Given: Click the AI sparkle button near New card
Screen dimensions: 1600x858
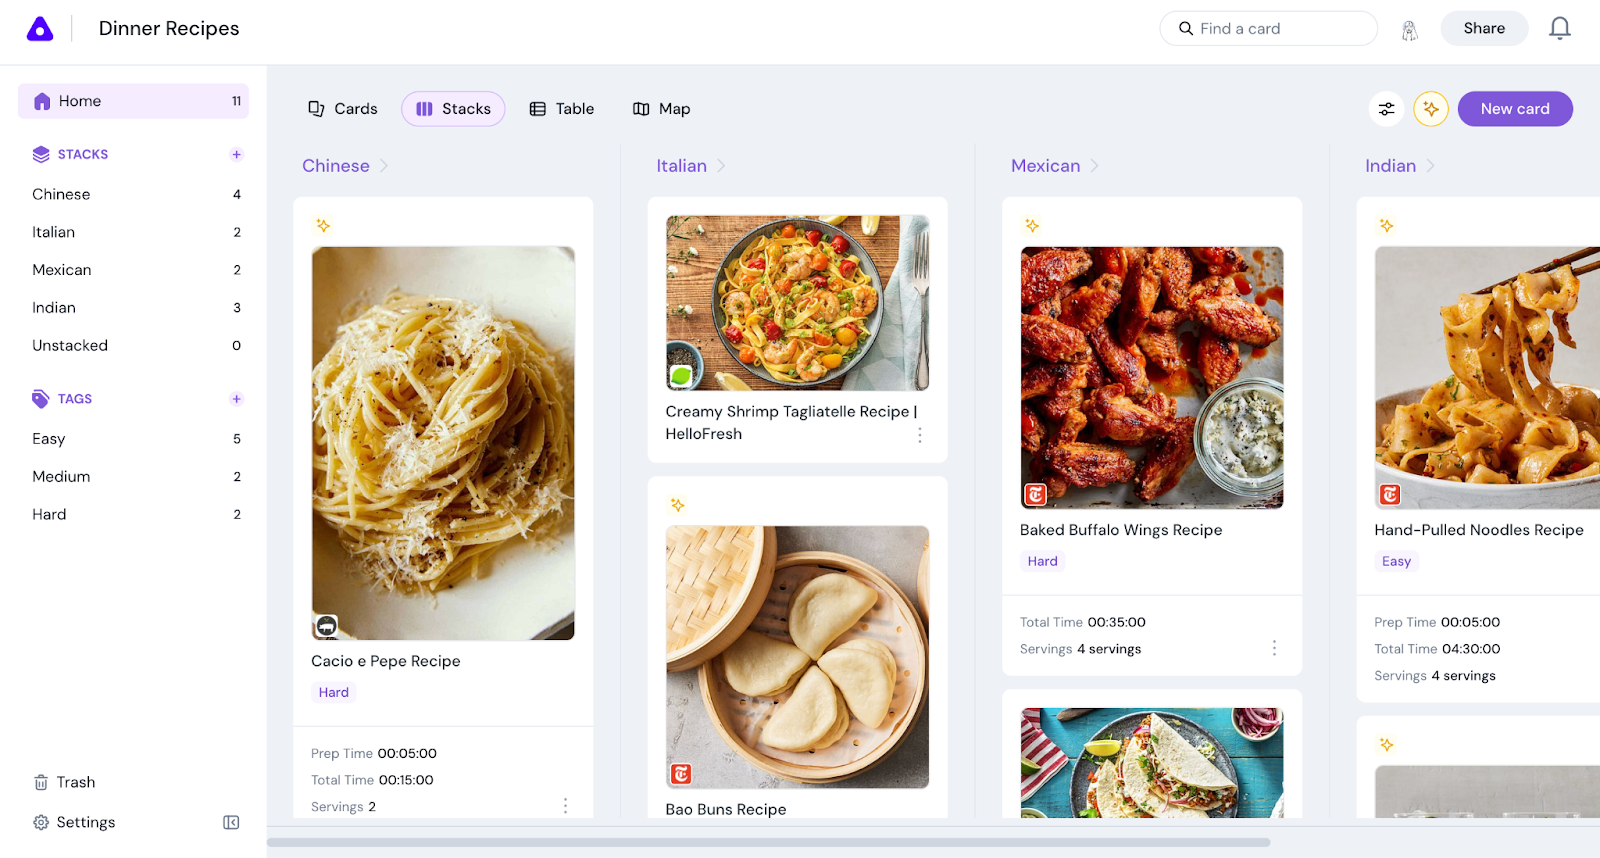Looking at the screenshot, I should pyautogui.click(x=1431, y=109).
